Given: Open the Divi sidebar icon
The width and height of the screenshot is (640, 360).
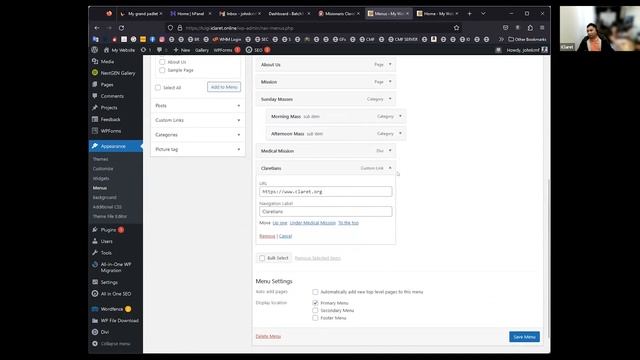Looking at the screenshot, I should [95, 332].
